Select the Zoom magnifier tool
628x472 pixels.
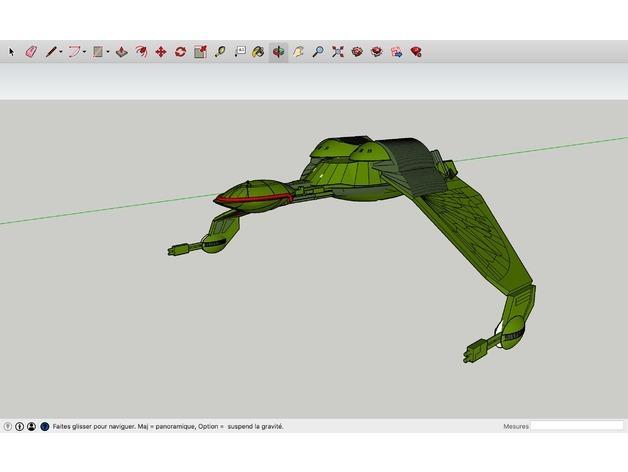(x=318, y=52)
